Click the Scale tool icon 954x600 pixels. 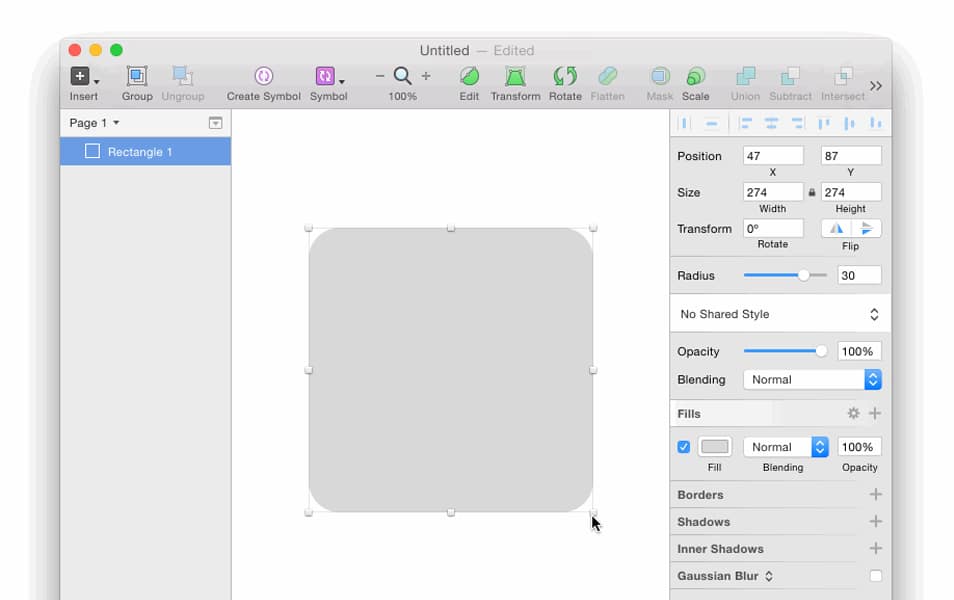[x=695, y=77]
